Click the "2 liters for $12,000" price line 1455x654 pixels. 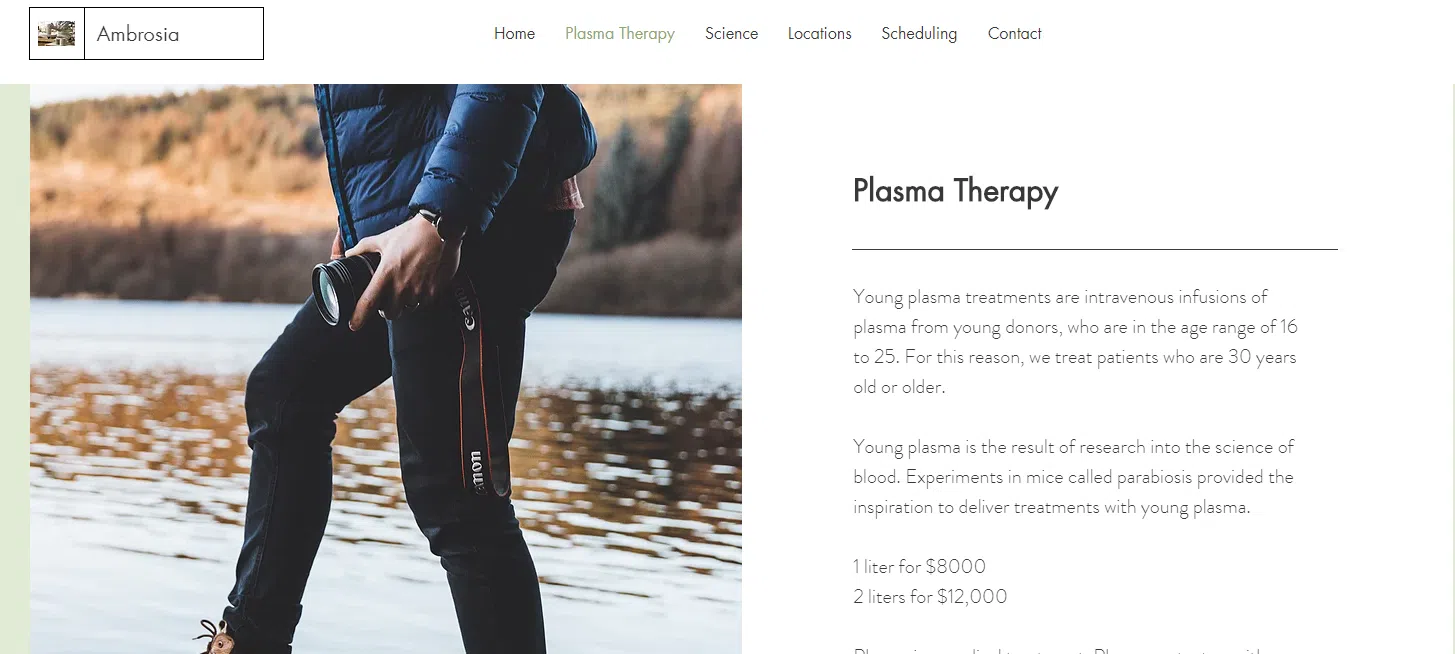(x=929, y=597)
